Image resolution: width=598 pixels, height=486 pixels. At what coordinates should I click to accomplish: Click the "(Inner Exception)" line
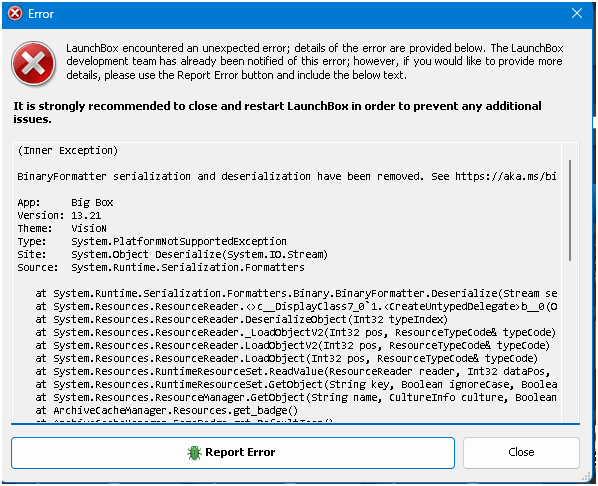click(x=68, y=150)
